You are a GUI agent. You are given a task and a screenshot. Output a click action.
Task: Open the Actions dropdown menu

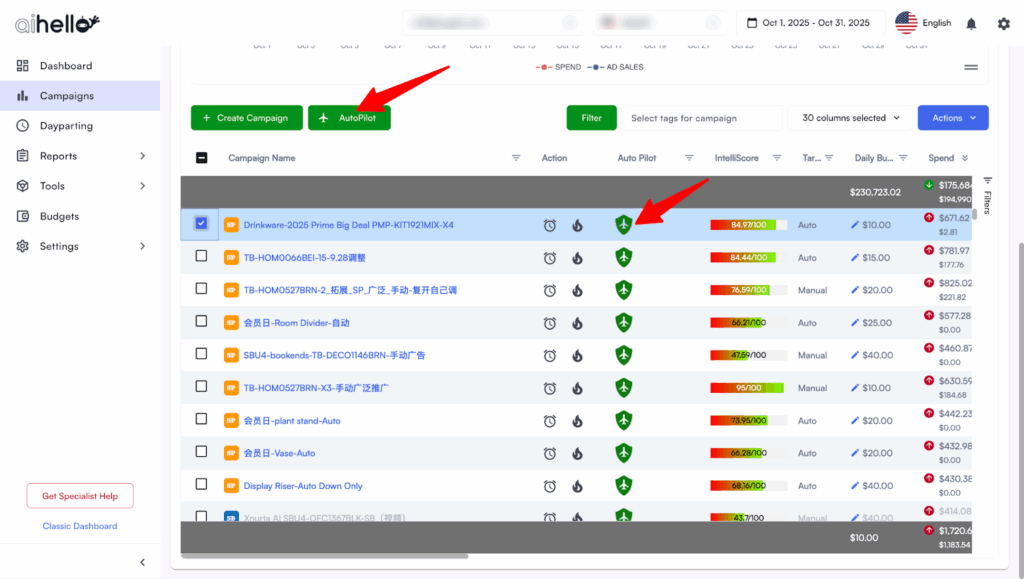[952, 118]
